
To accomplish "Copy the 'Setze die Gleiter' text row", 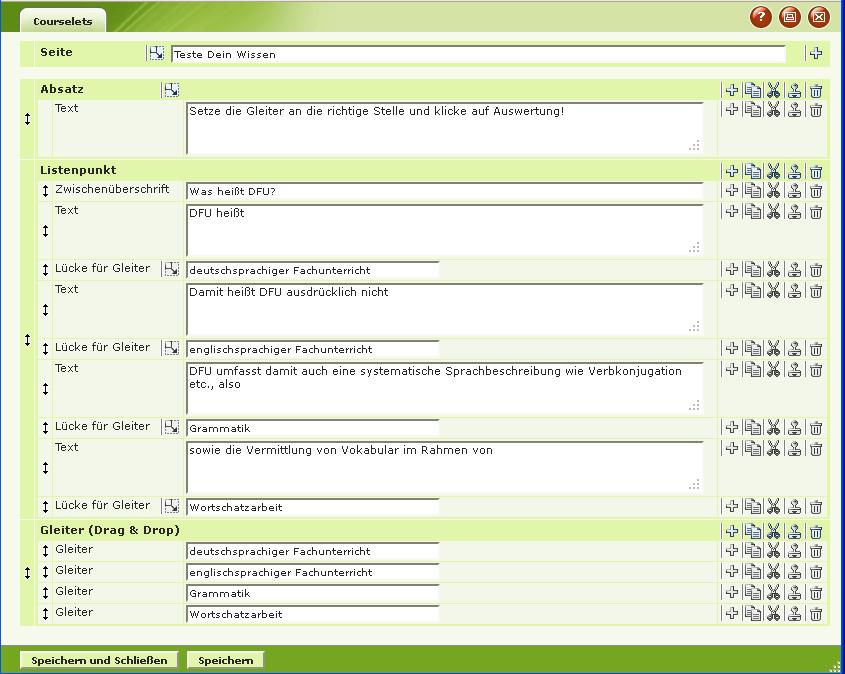I will pos(753,110).
